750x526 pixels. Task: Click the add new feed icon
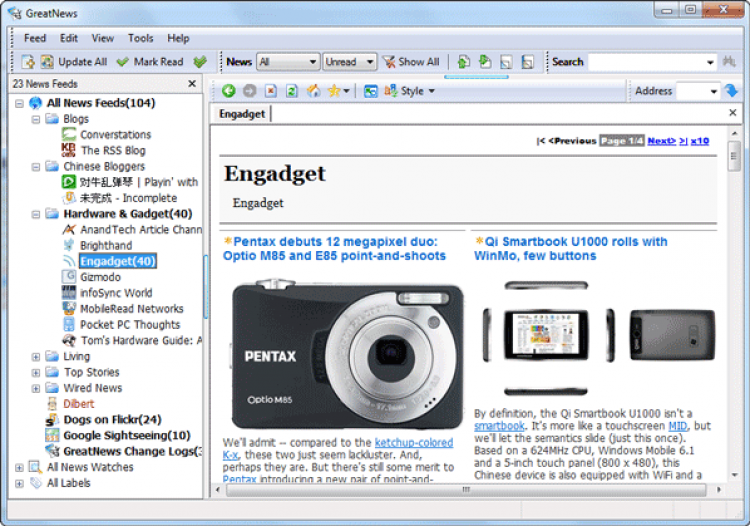coord(27,62)
